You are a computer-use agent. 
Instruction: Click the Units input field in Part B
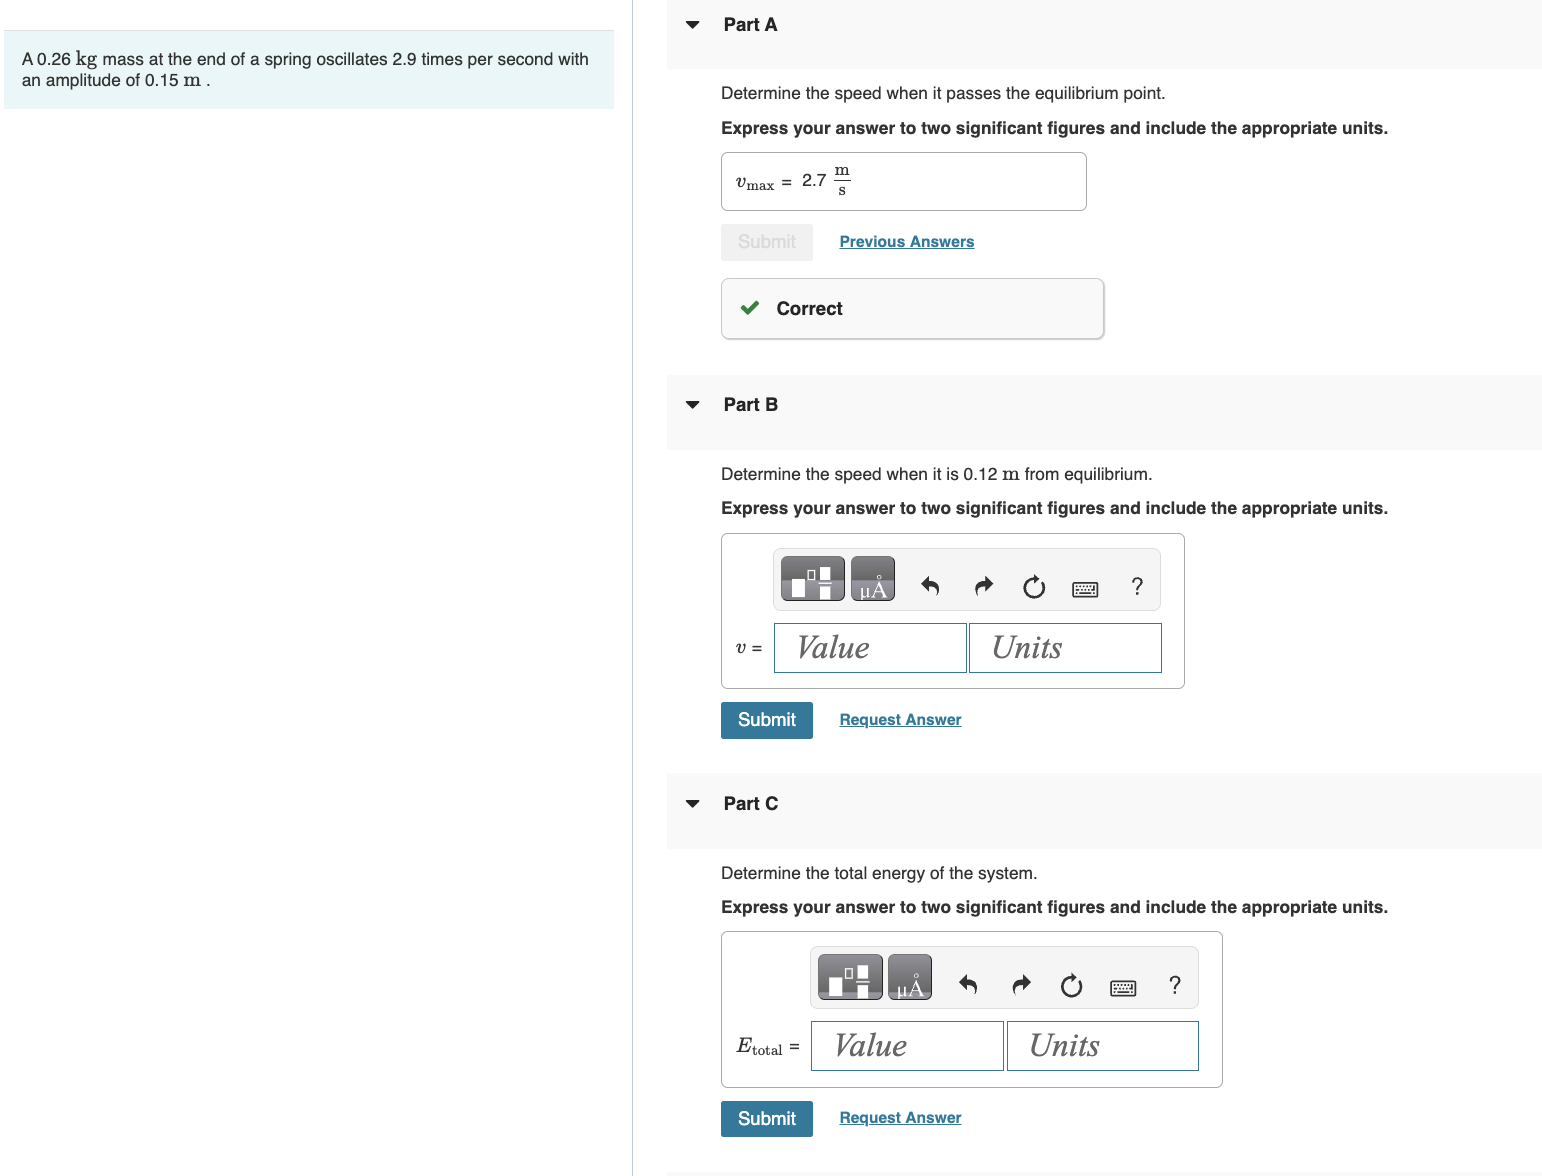click(x=1064, y=647)
